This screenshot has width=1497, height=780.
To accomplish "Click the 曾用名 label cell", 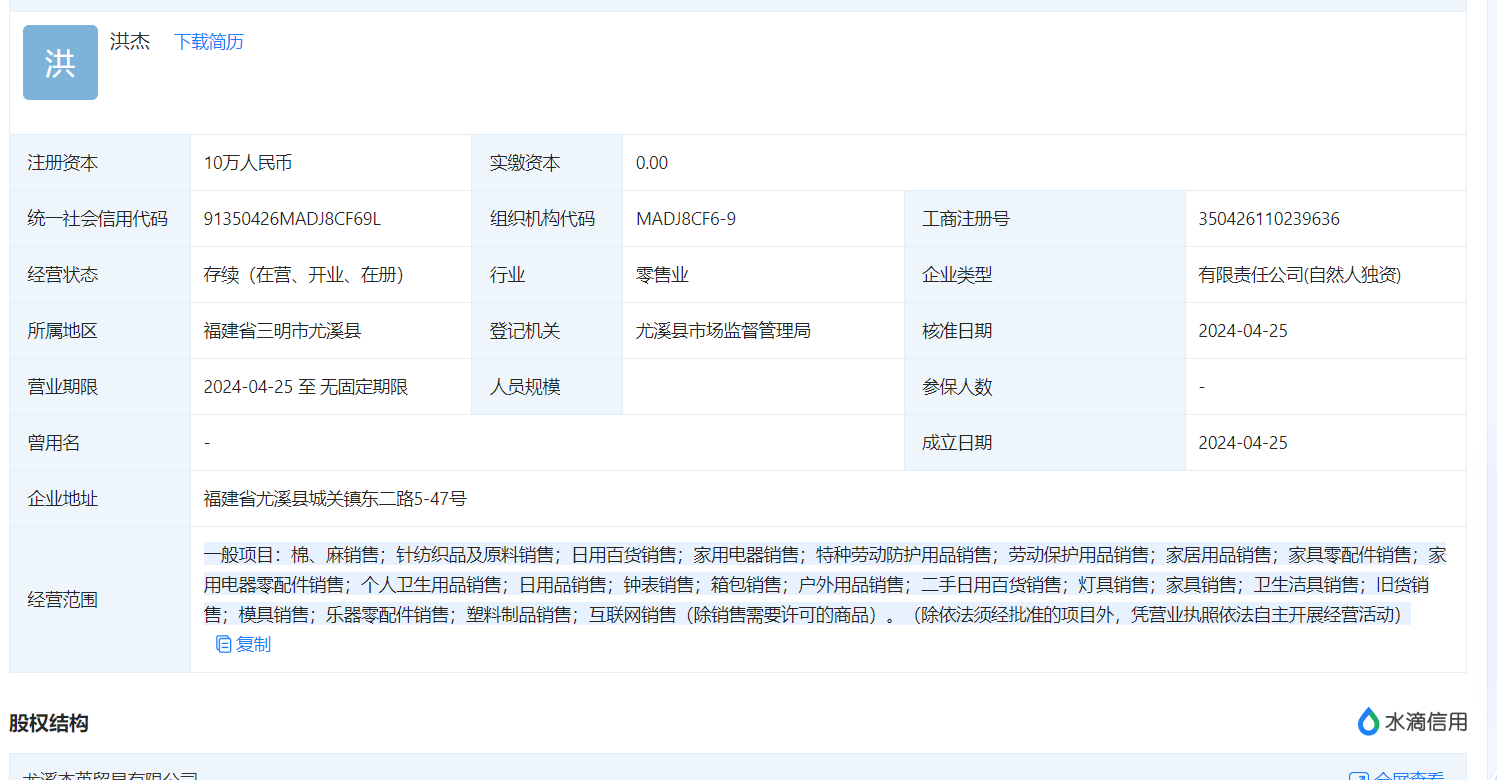I will click(100, 443).
